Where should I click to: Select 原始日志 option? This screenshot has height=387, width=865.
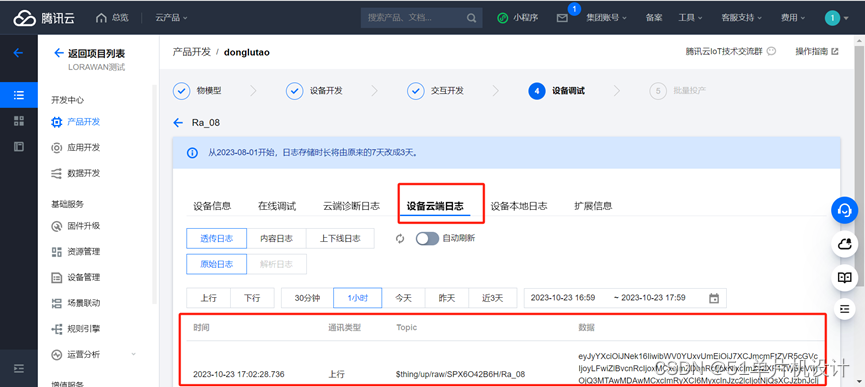[x=216, y=264]
